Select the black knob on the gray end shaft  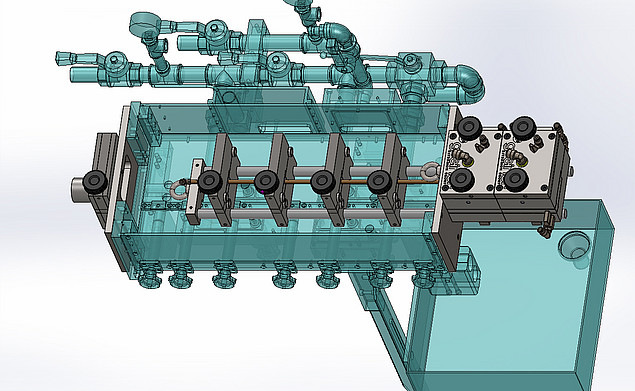(x=96, y=181)
